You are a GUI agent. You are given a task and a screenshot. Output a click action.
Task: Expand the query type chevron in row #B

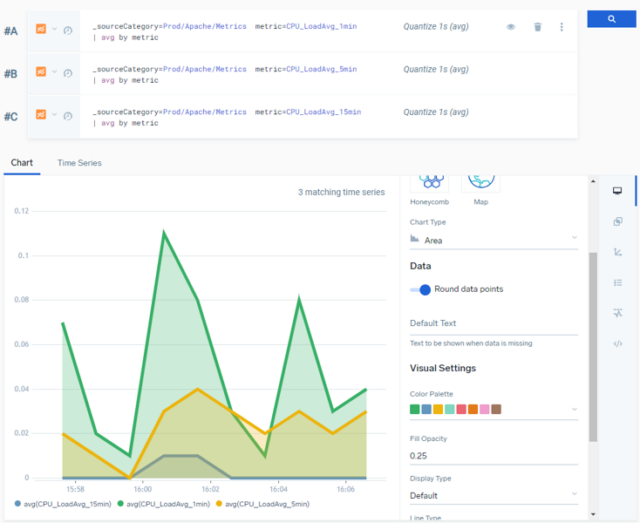[54, 72]
